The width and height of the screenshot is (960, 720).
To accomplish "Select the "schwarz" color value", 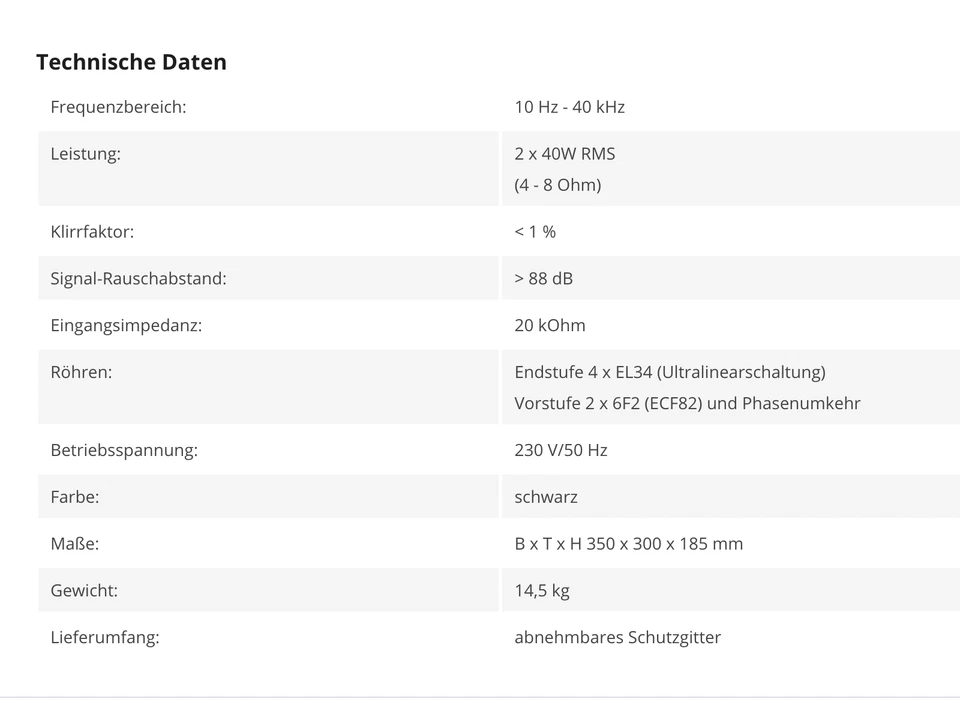I will click(546, 497).
